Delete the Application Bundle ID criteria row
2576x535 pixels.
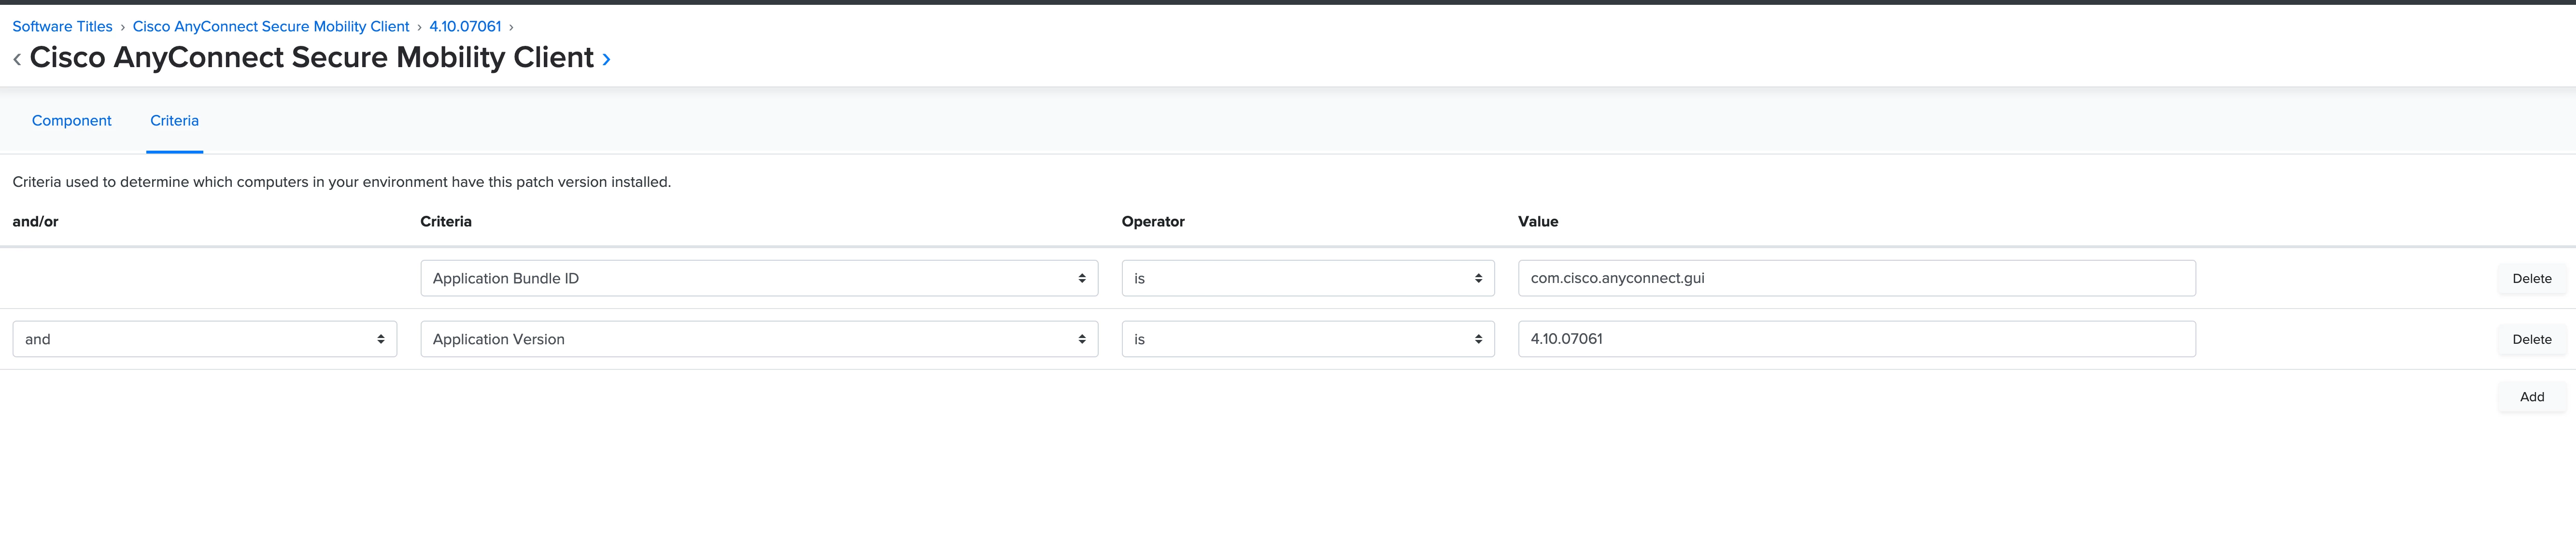tap(2532, 279)
